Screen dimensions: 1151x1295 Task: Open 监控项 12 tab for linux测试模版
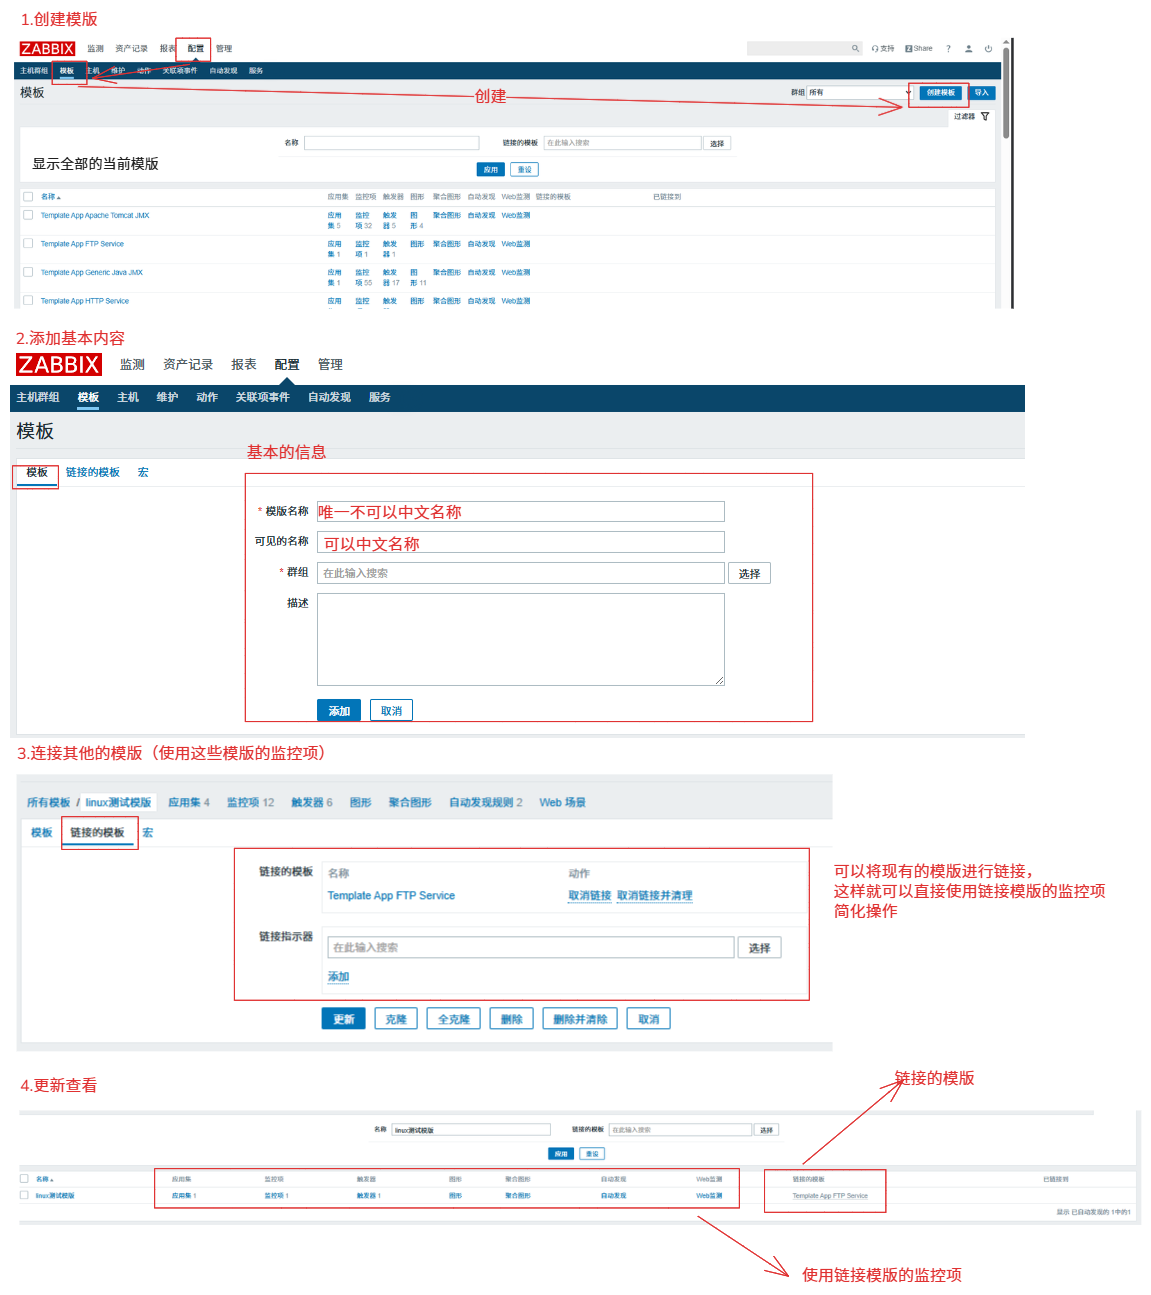coord(250,802)
